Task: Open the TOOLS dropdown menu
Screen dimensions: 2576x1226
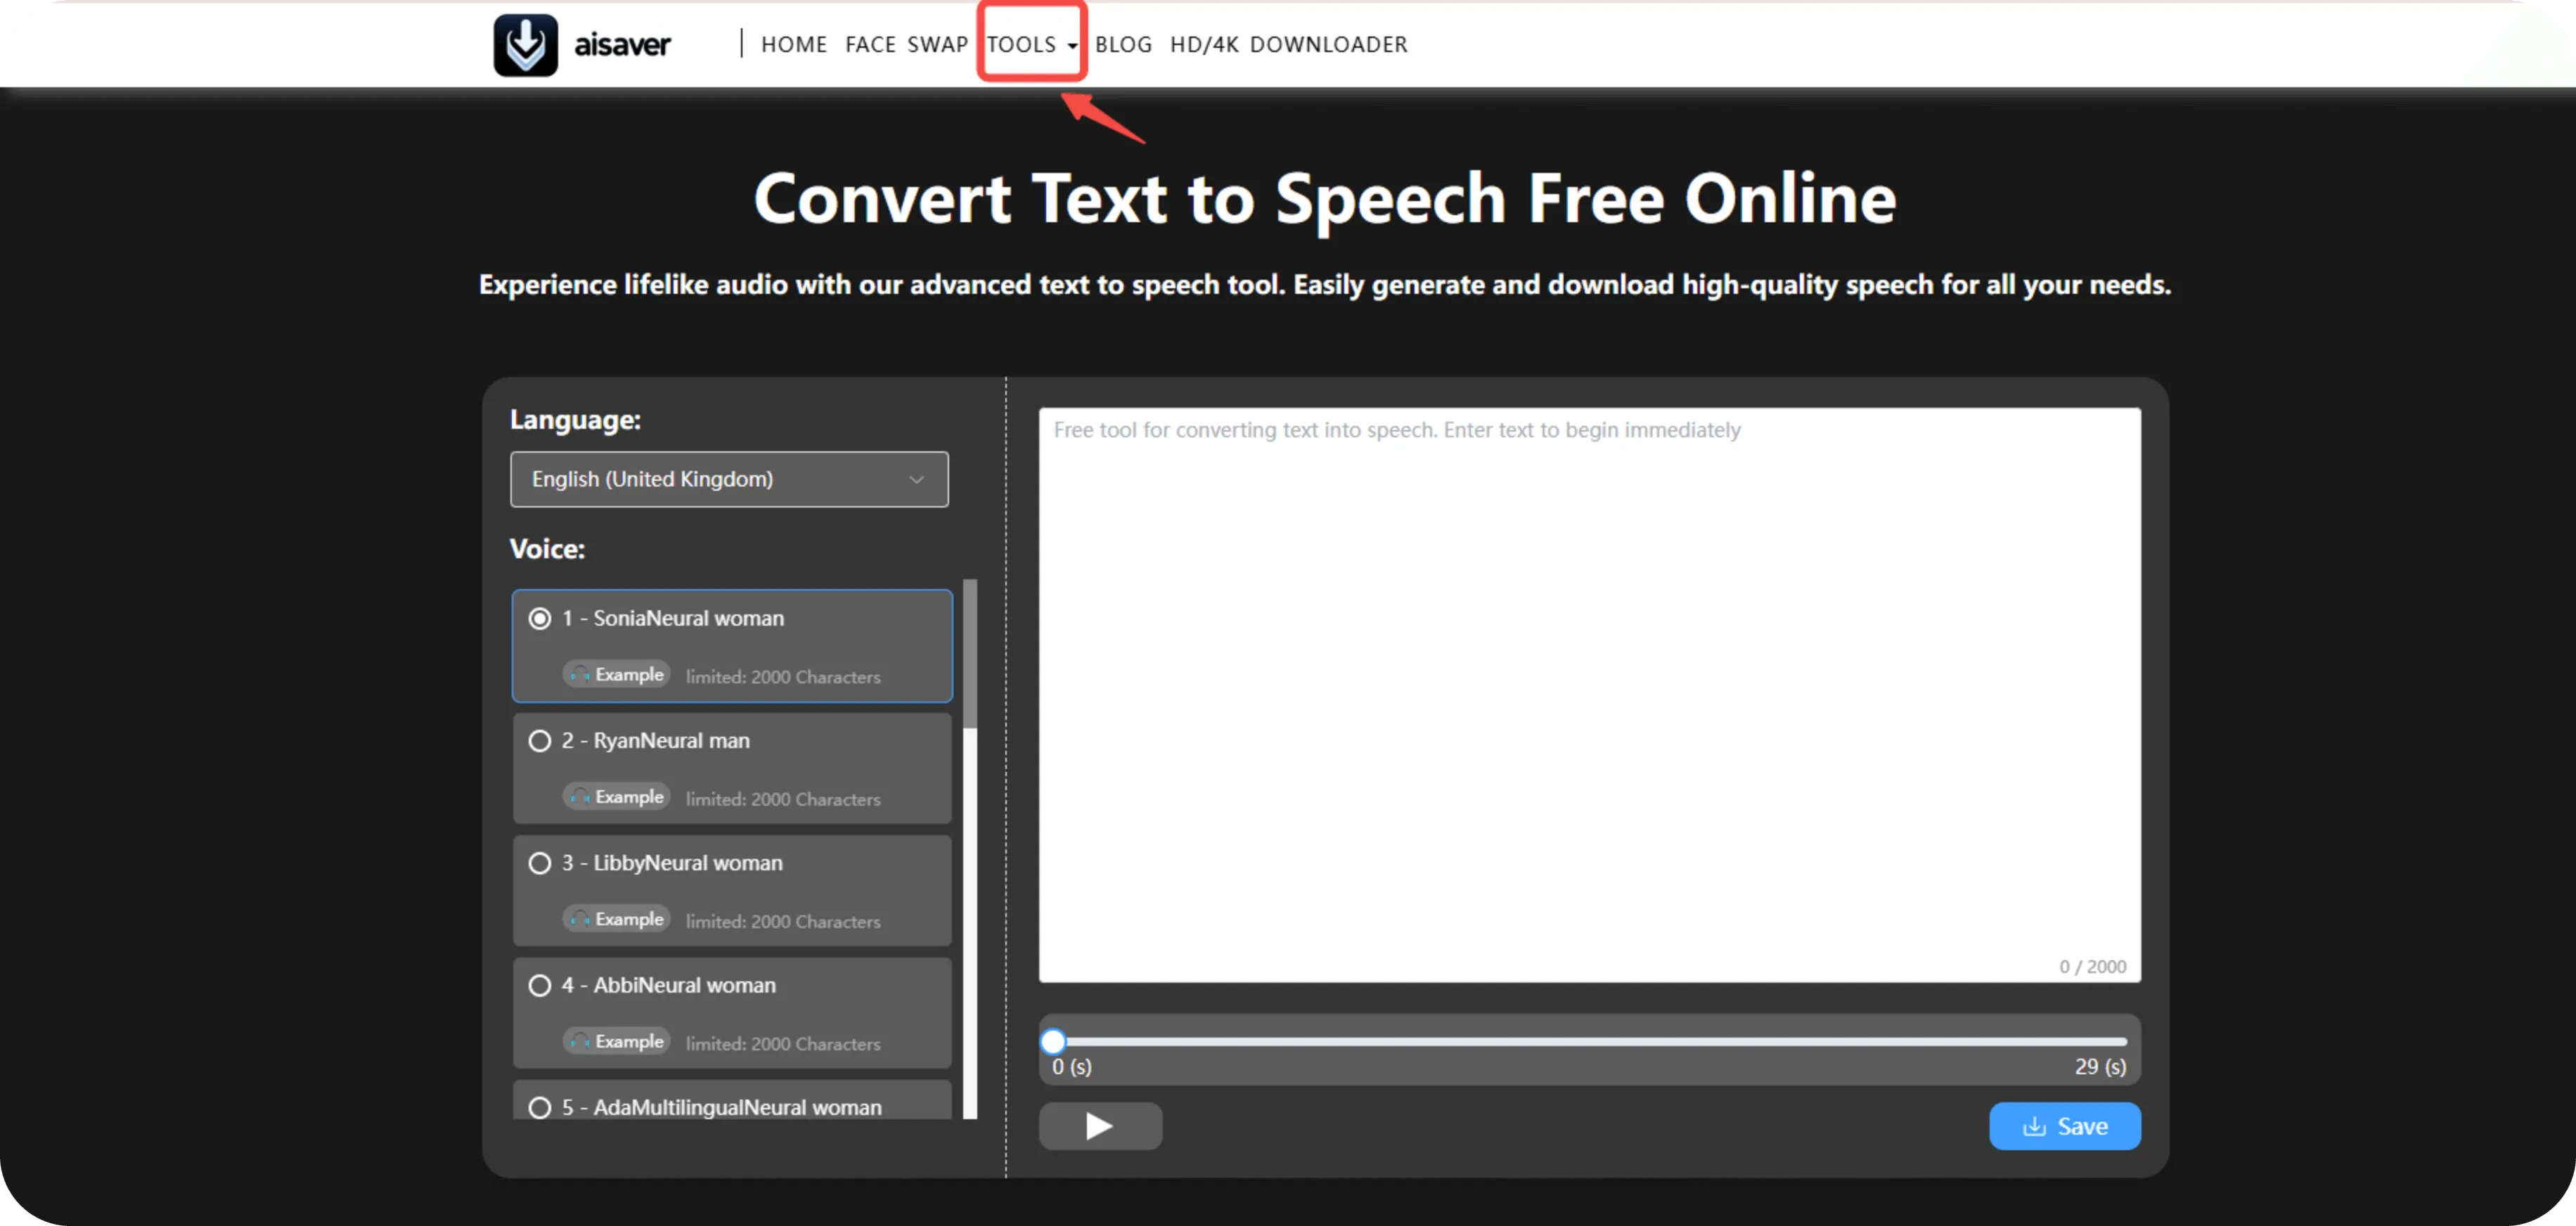Action: tap(1032, 45)
